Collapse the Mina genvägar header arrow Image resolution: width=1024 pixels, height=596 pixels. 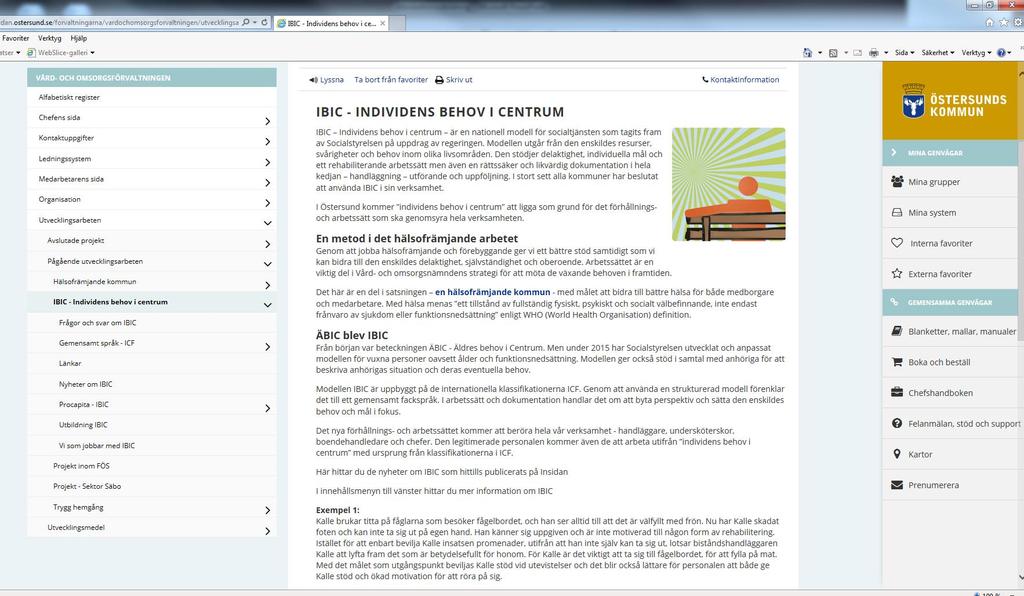894,152
